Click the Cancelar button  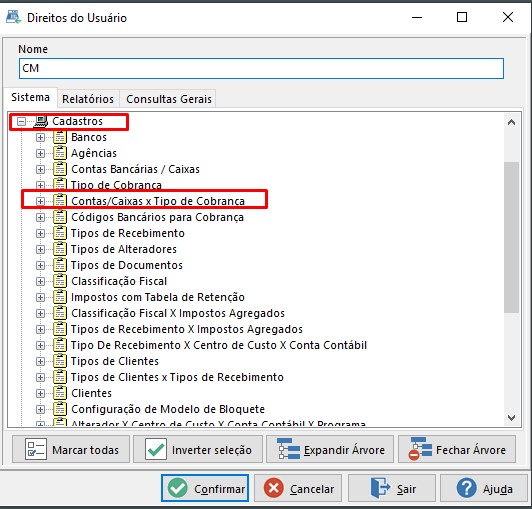coord(298,488)
